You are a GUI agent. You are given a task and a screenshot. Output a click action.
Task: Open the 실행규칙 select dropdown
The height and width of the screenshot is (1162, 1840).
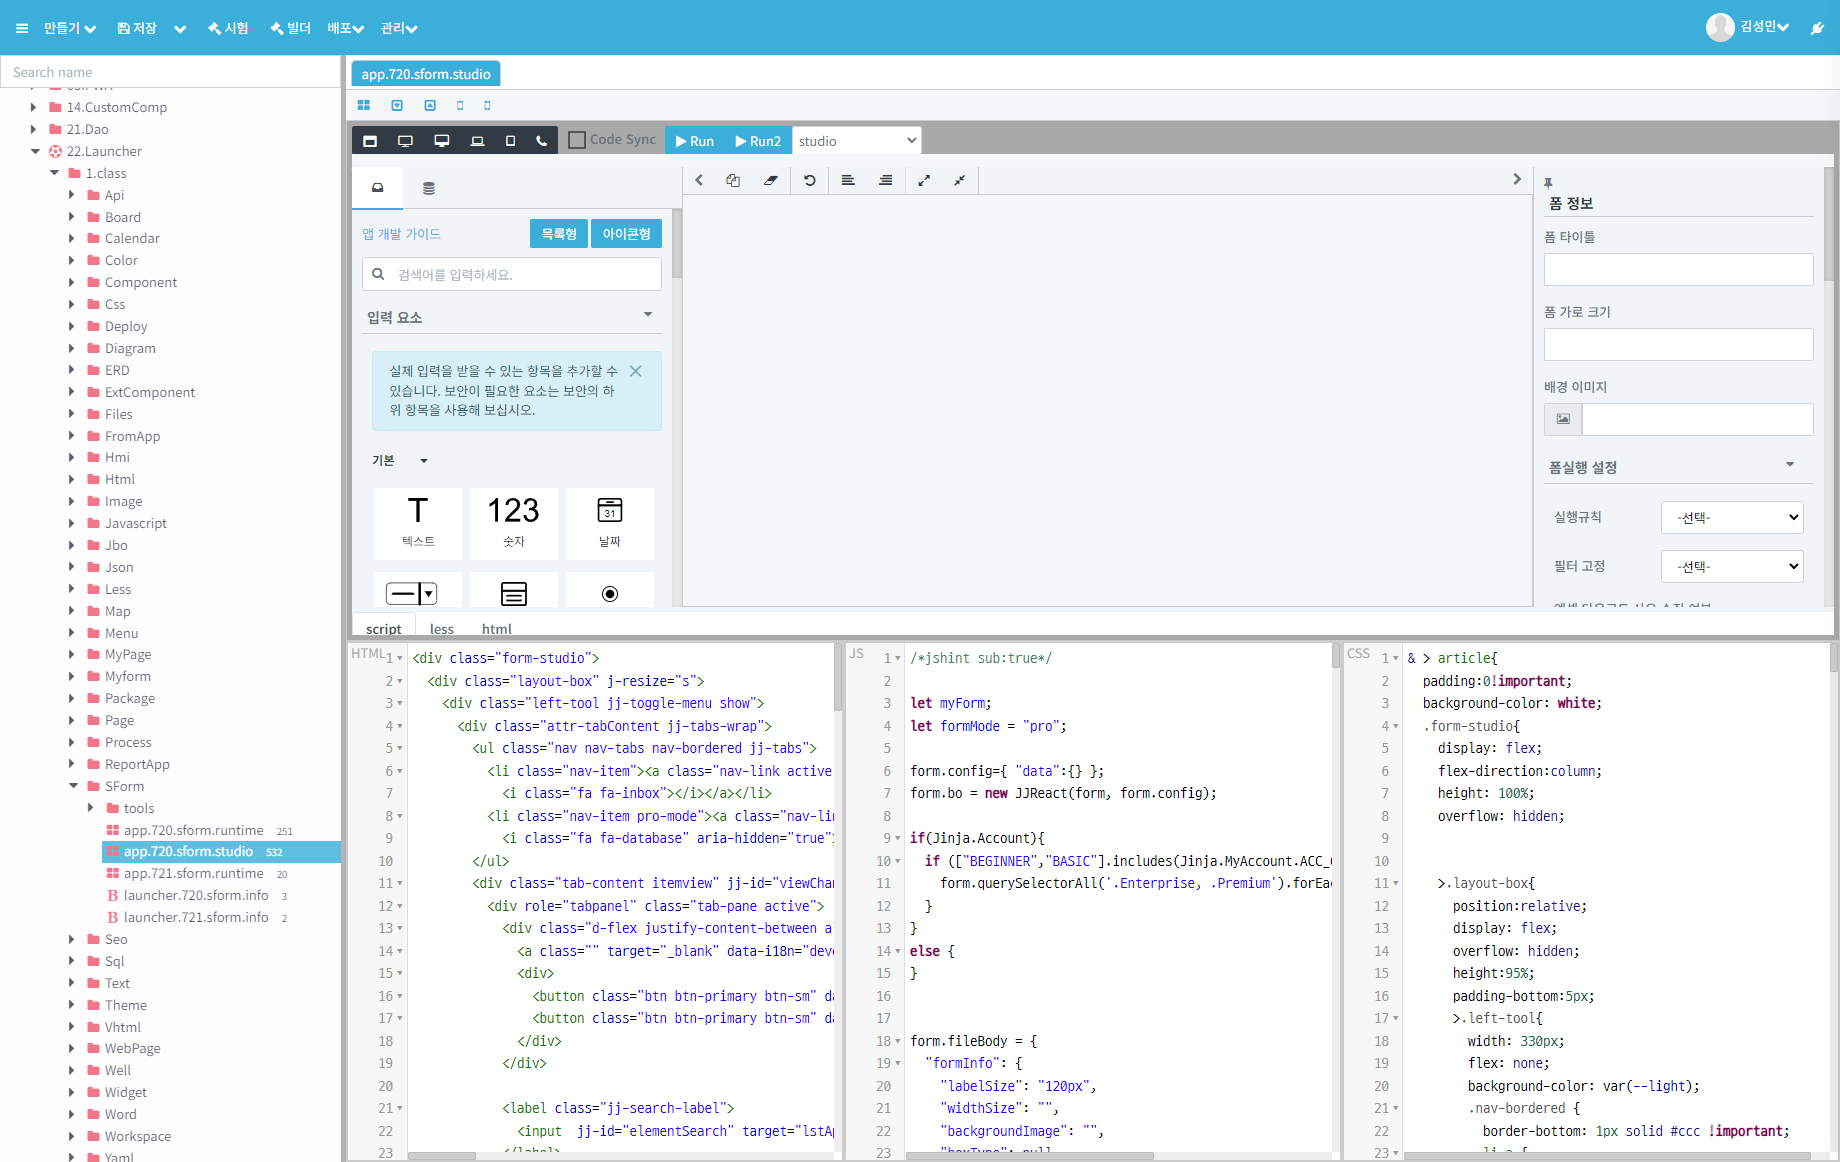click(1732, 517)
